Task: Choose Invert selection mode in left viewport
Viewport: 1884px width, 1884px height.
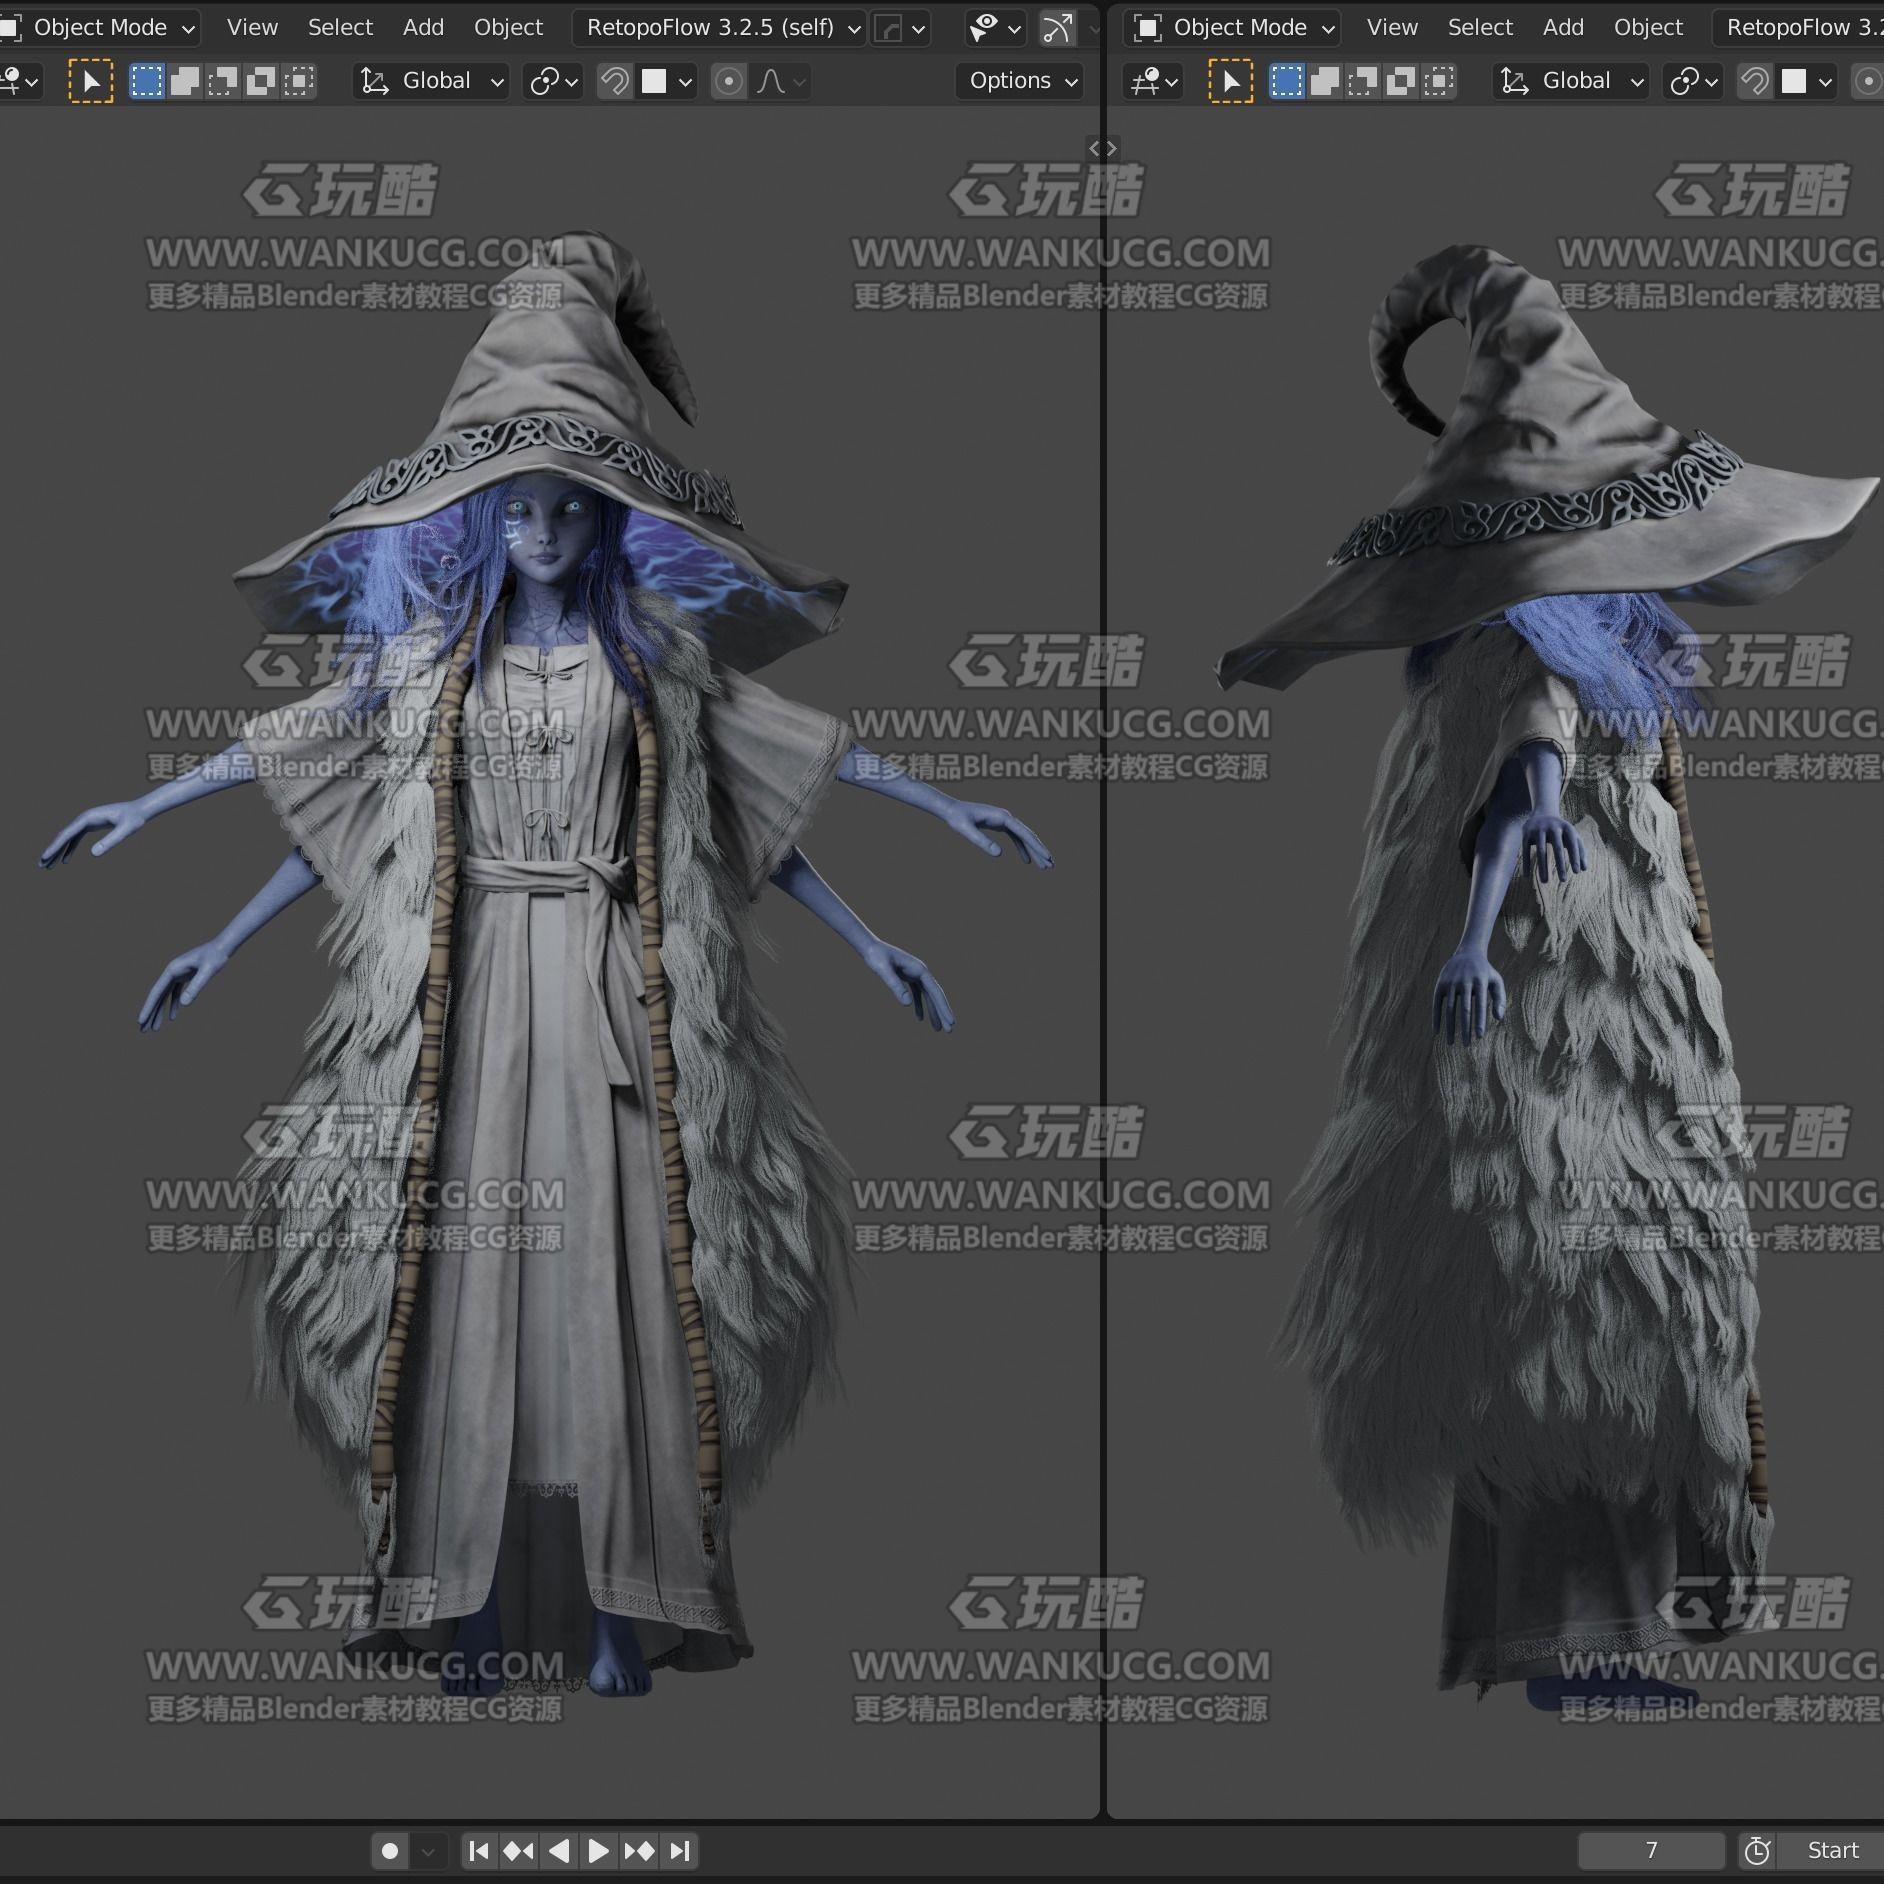Action: tap(261, 81)
